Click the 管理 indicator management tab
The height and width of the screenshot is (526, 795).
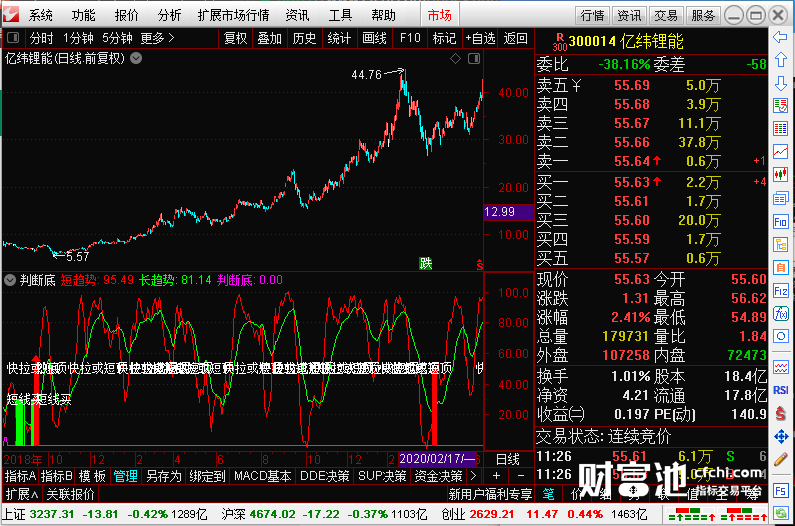coord(126,476)
